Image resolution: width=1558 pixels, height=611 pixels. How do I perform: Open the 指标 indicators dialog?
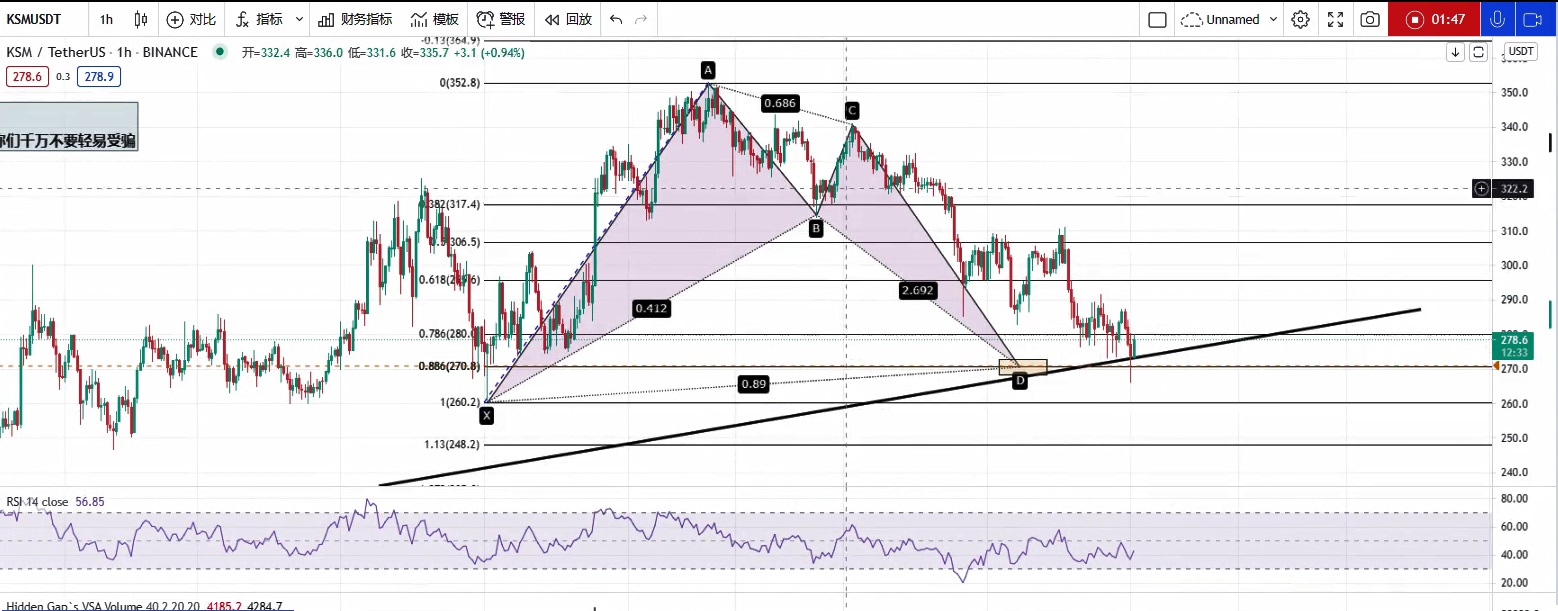(260, 19)
